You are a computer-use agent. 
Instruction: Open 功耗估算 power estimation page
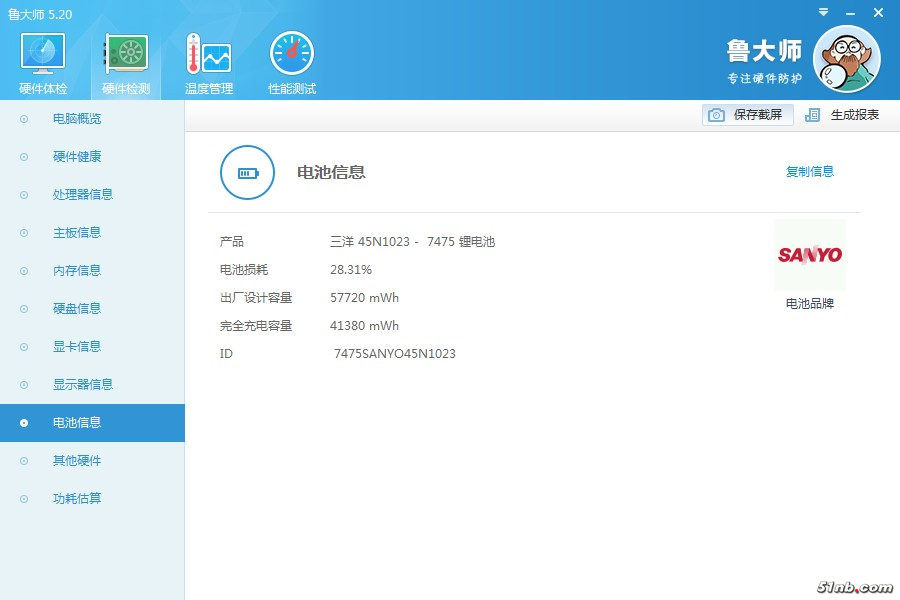[77, 499]
